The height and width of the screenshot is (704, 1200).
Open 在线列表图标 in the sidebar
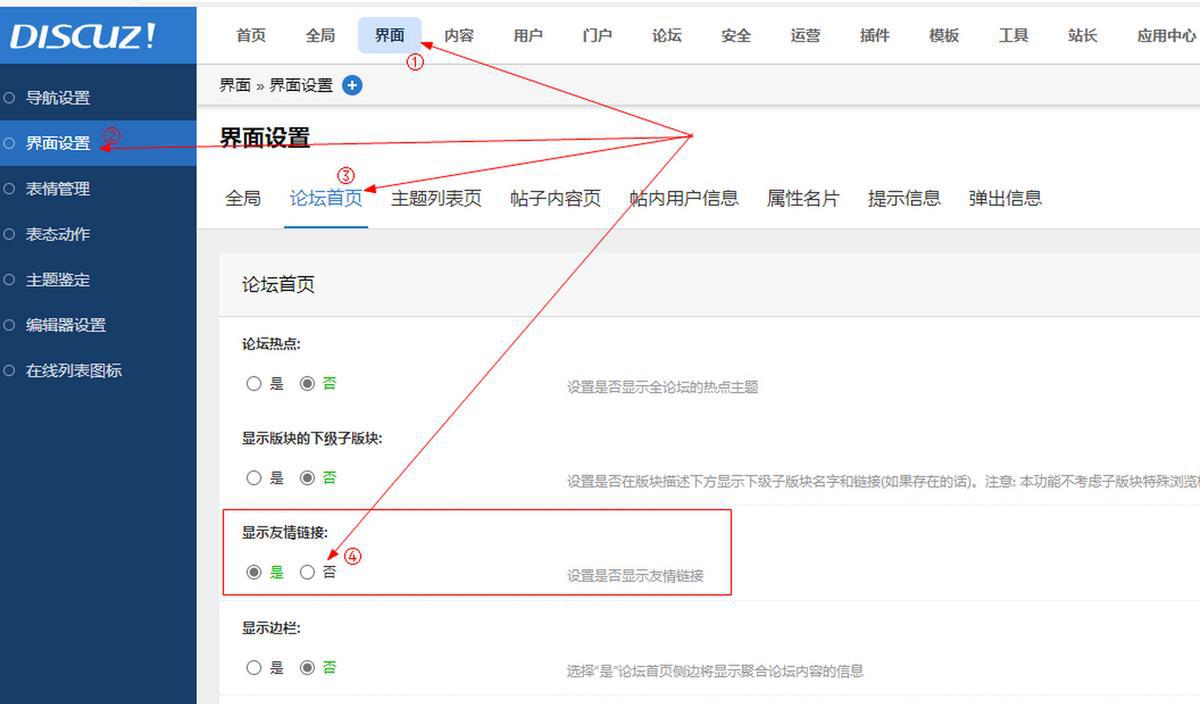[98, 371]
